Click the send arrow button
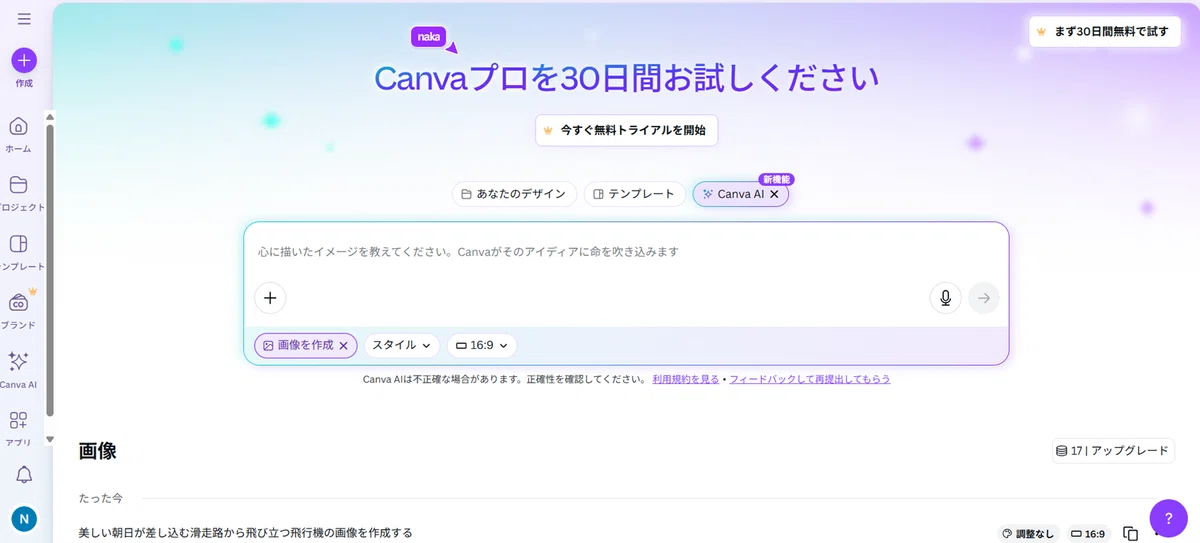Viewport: 1200px width, 543px height. pos(984,298)
